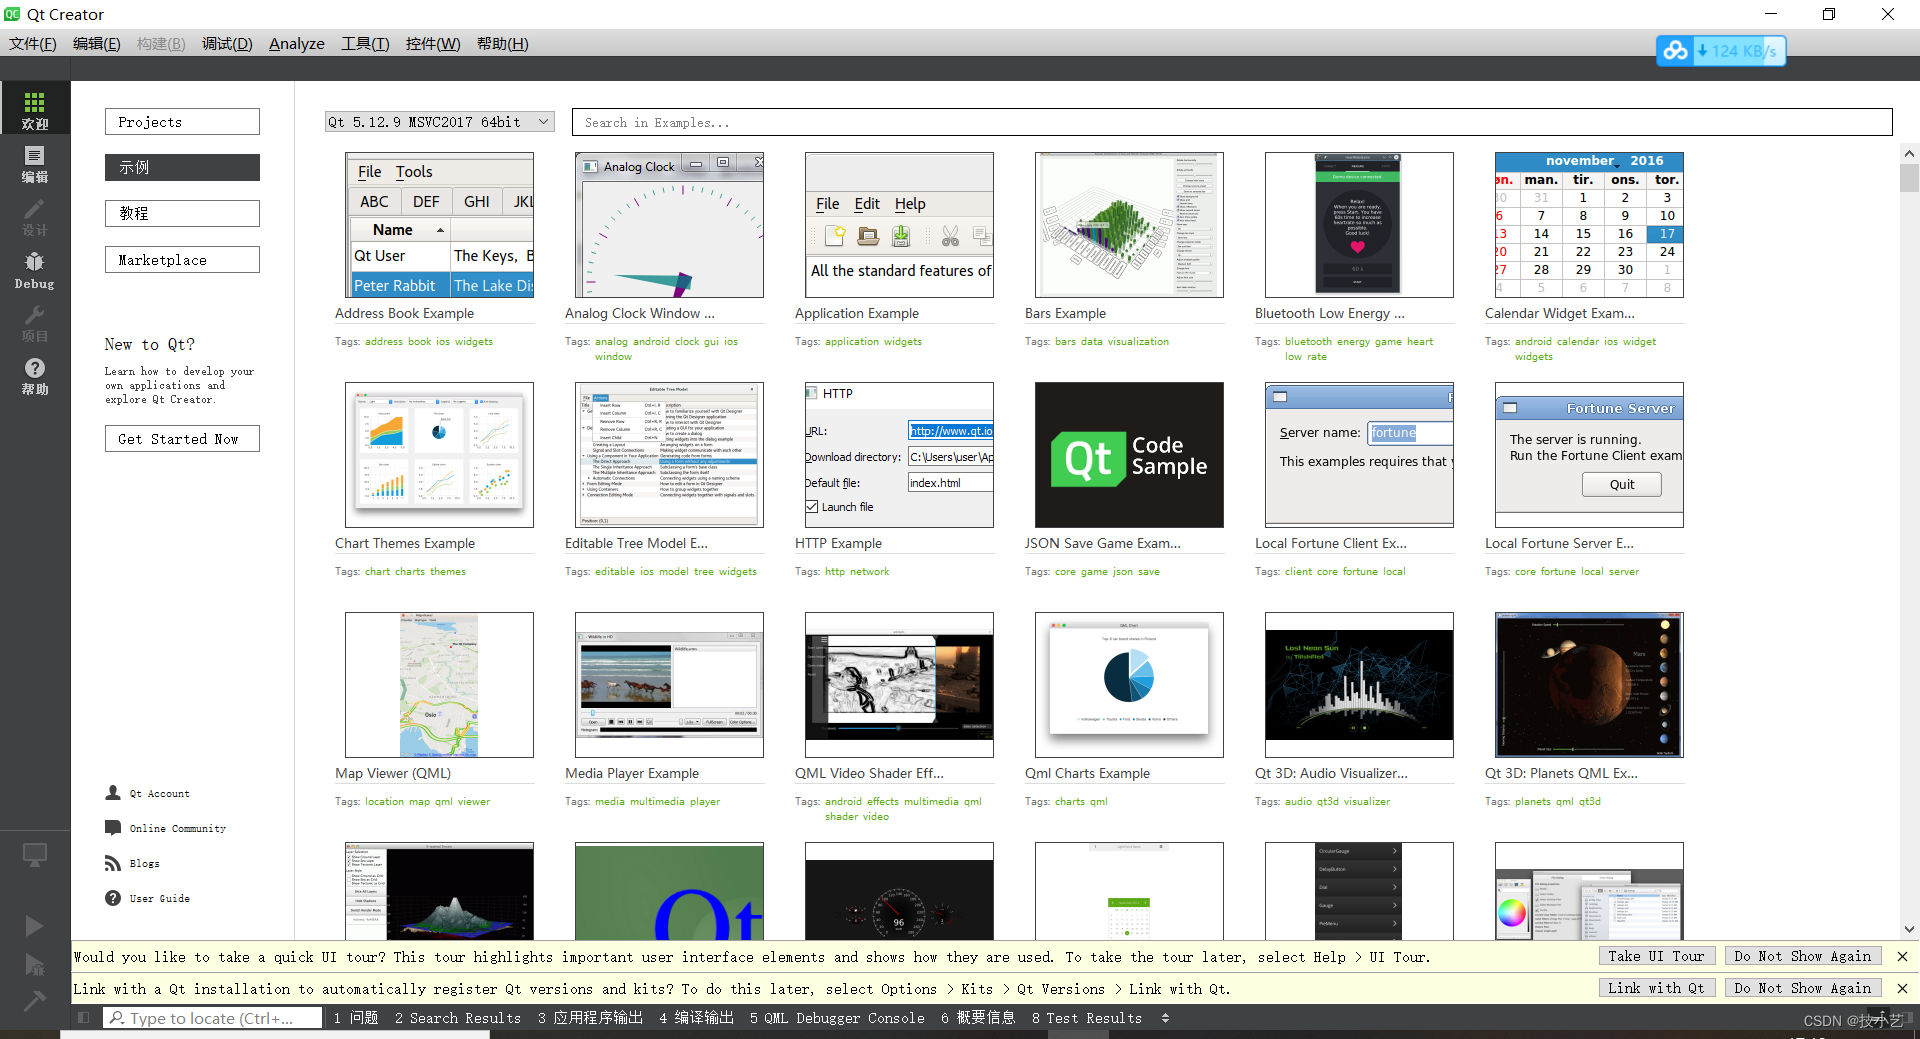Expand the Qt 5.12.9 MSVC2017 64bit combo box
This screenshot has height=1039, width=1920.
[440, 122]
